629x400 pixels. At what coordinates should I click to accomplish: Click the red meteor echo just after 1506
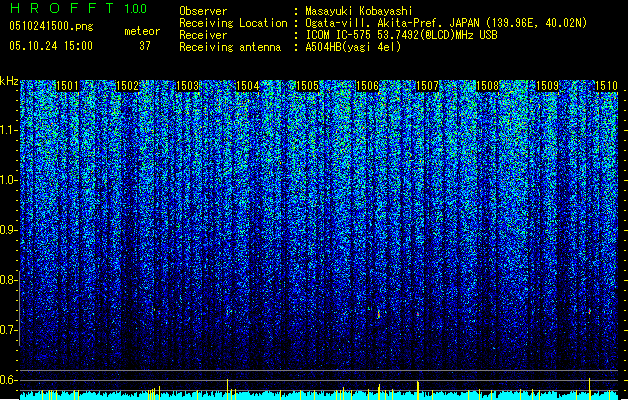tap(378, 314)
